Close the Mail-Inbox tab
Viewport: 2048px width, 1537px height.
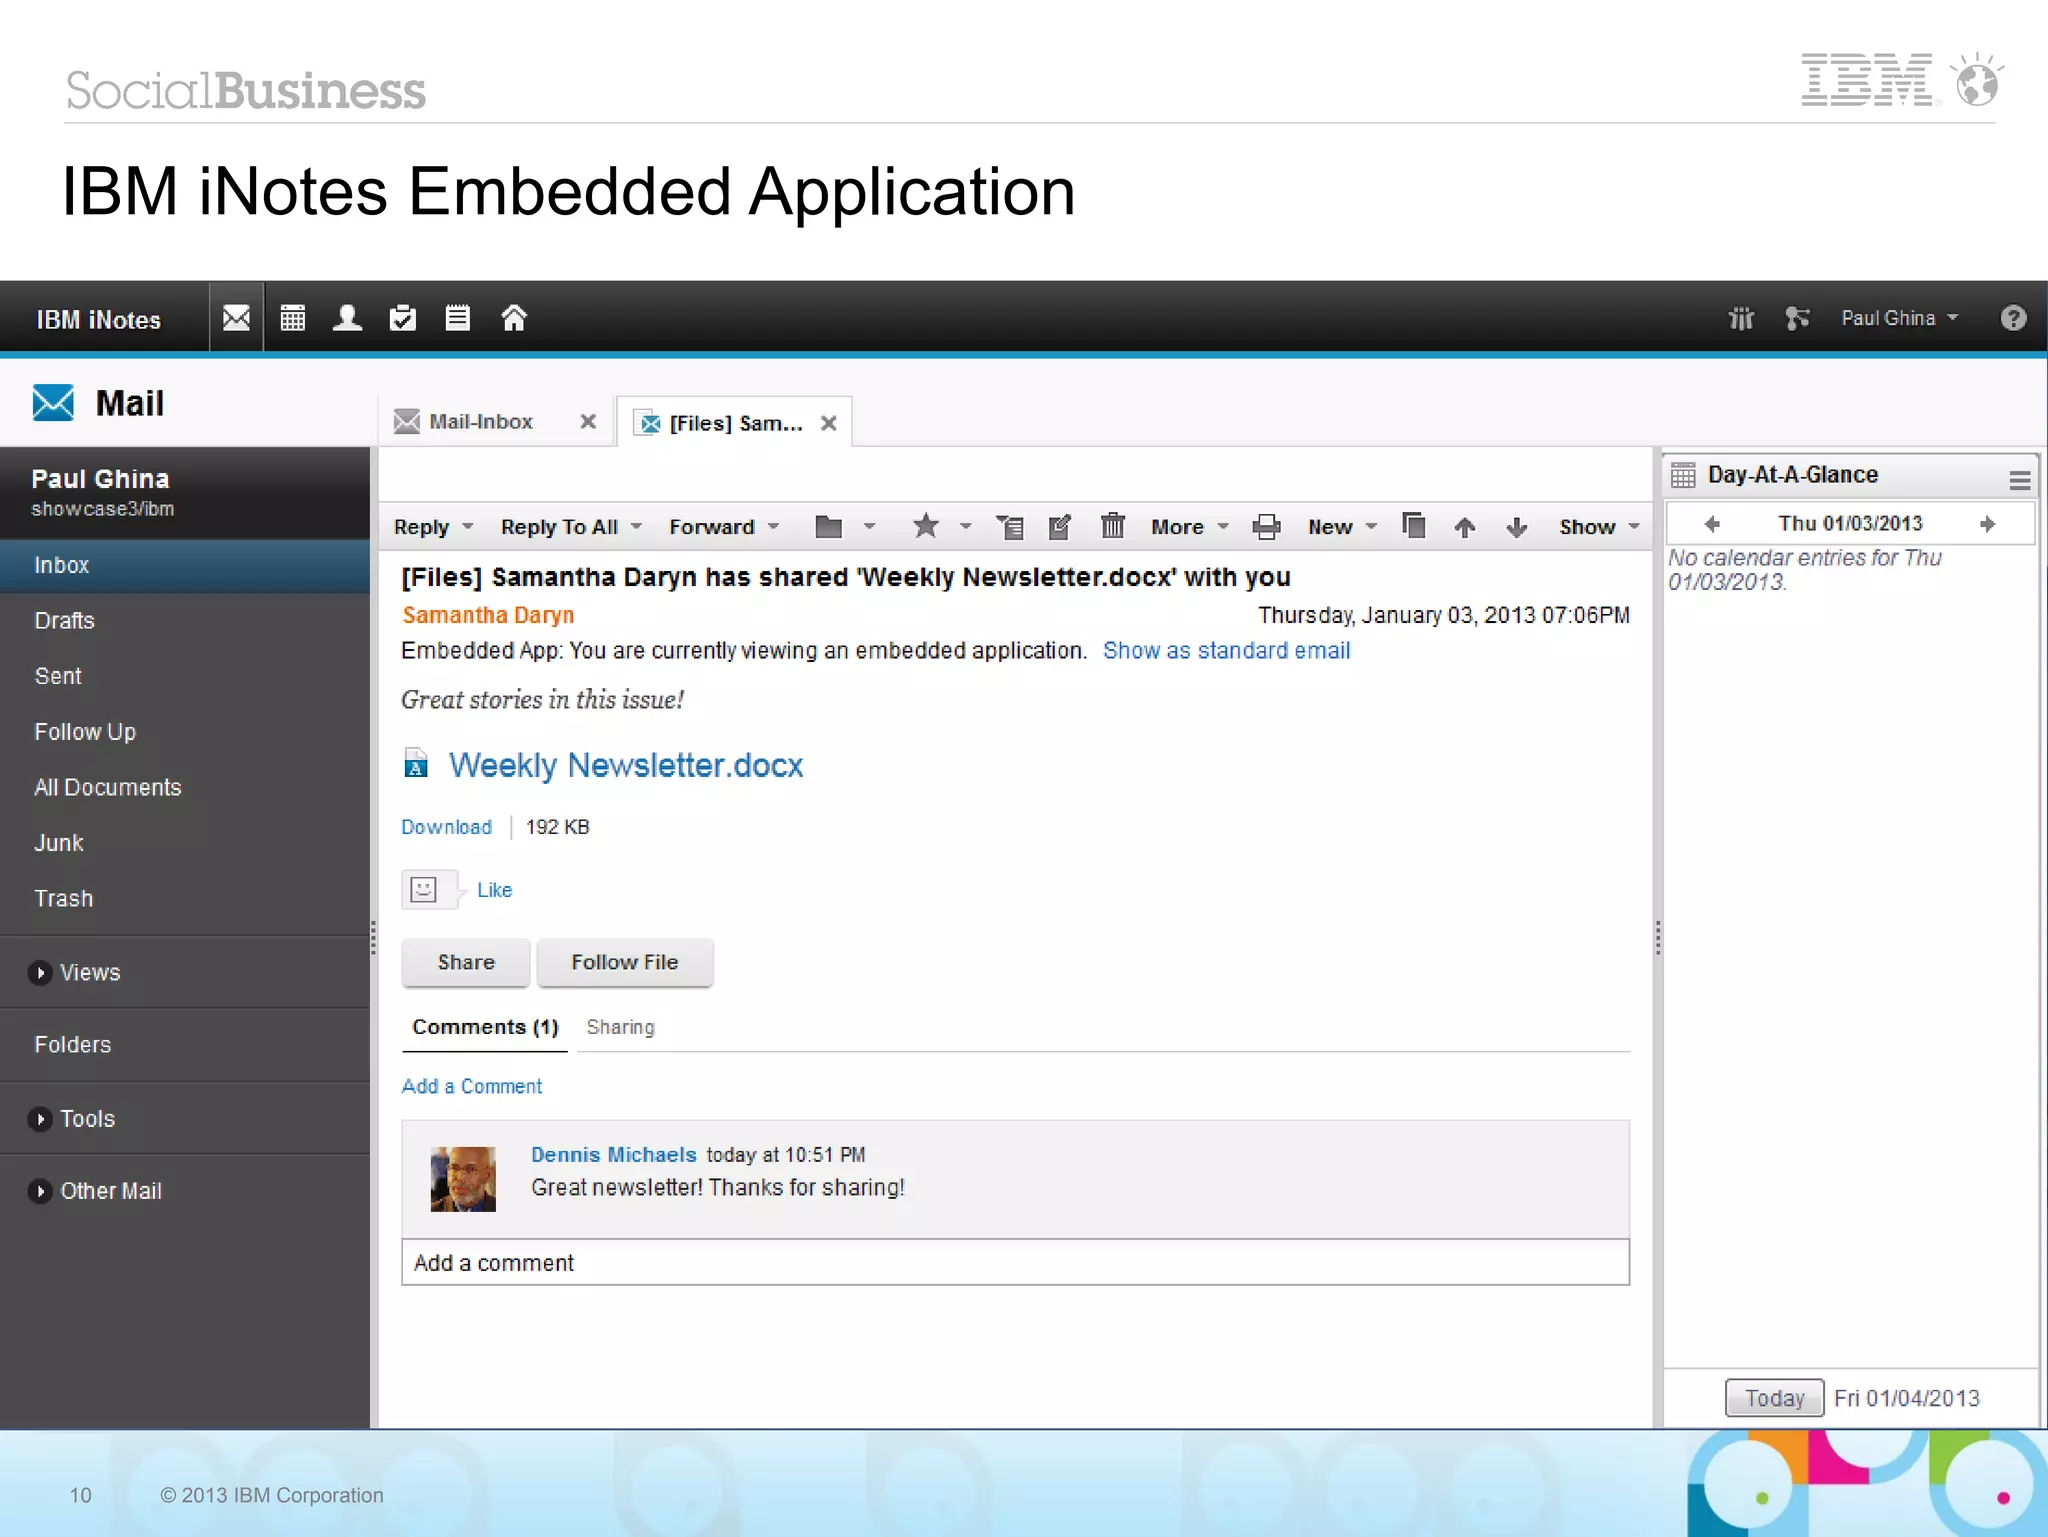(x=588, y=422)
